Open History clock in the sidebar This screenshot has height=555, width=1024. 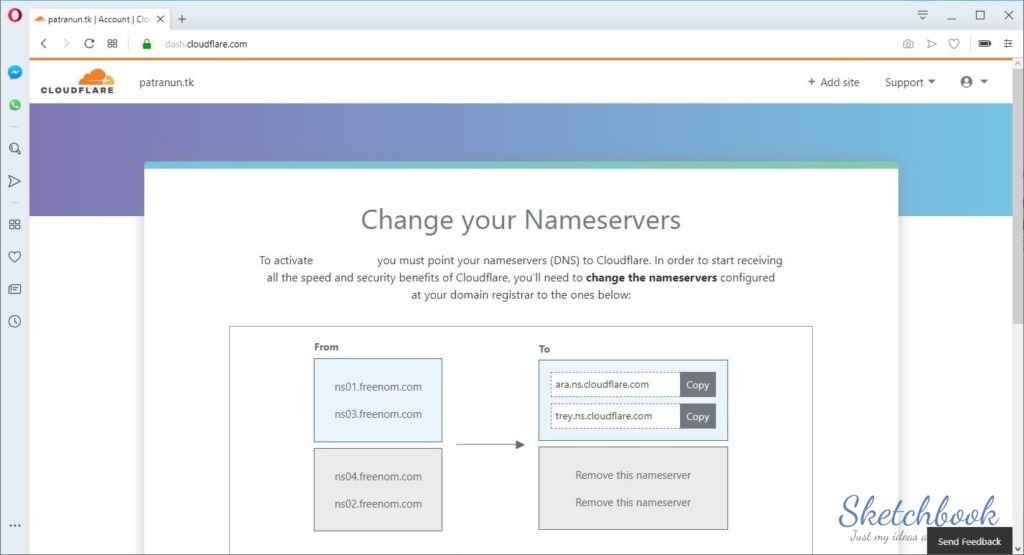(14, 321)
